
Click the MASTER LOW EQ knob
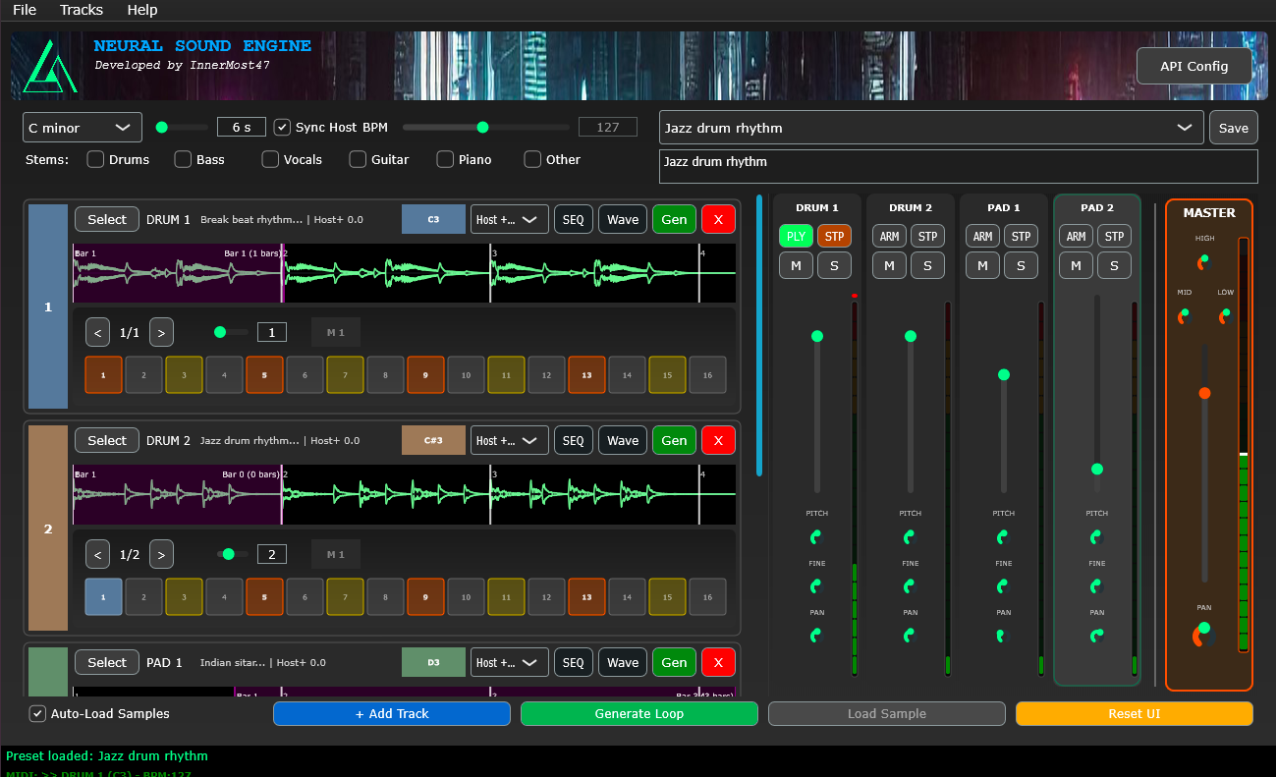pyautogui.click(x=1224, y=316)
